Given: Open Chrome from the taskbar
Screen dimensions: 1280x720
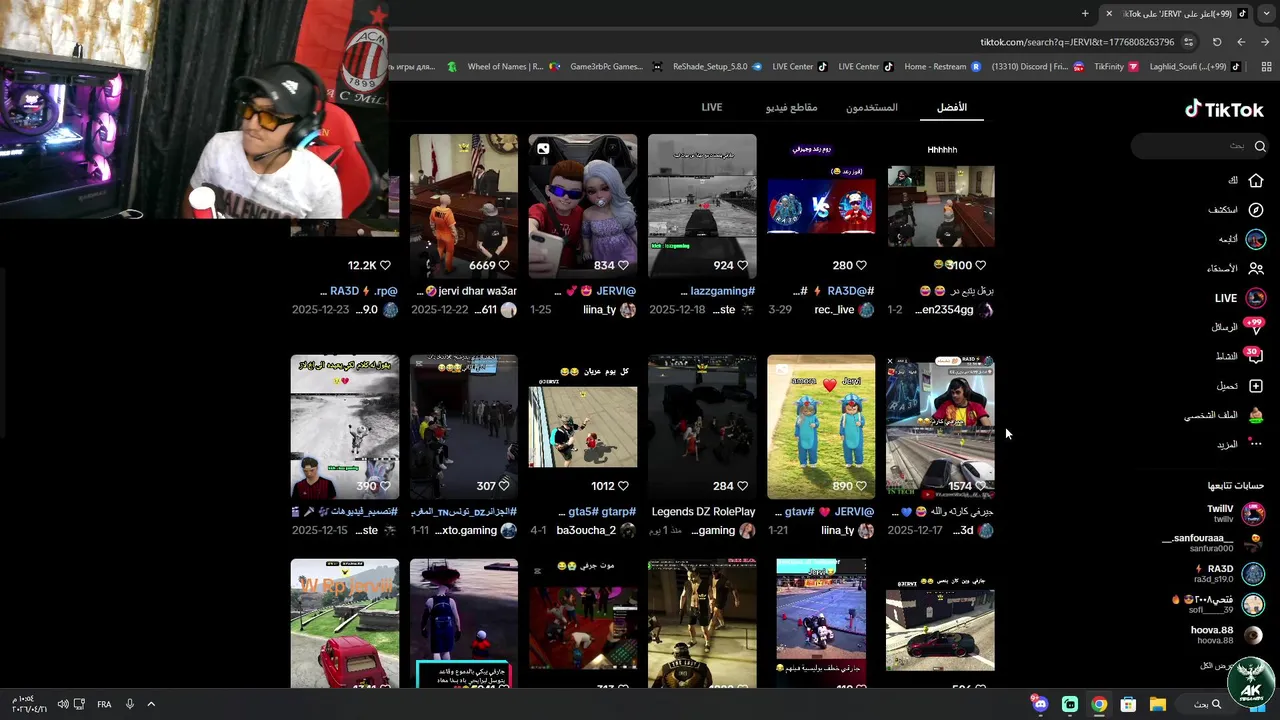Looking at the screenshot, I should pos(1099,704).
